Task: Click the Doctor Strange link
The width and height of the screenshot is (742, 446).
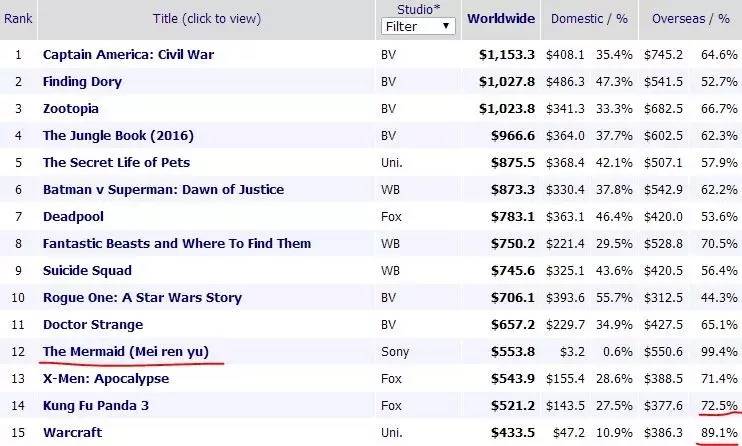Action: (x=93, y=324)
